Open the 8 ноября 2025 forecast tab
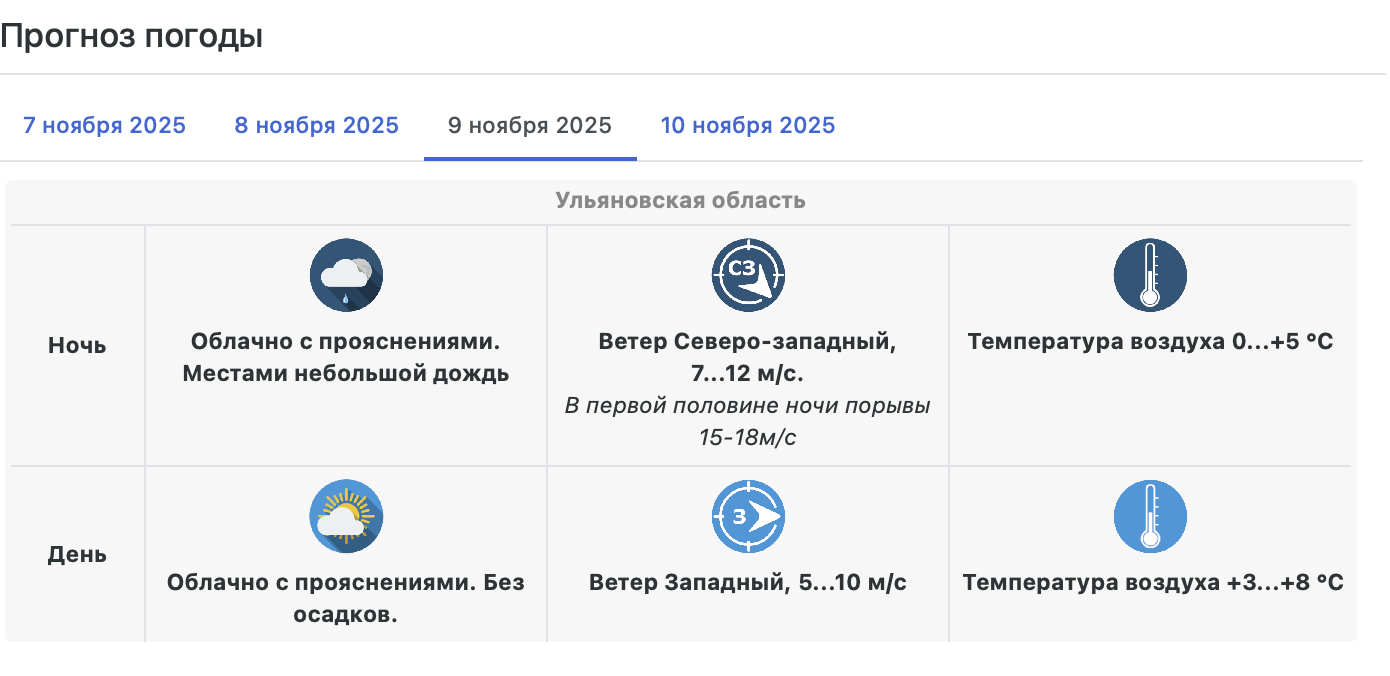 (x=316, y=126)
